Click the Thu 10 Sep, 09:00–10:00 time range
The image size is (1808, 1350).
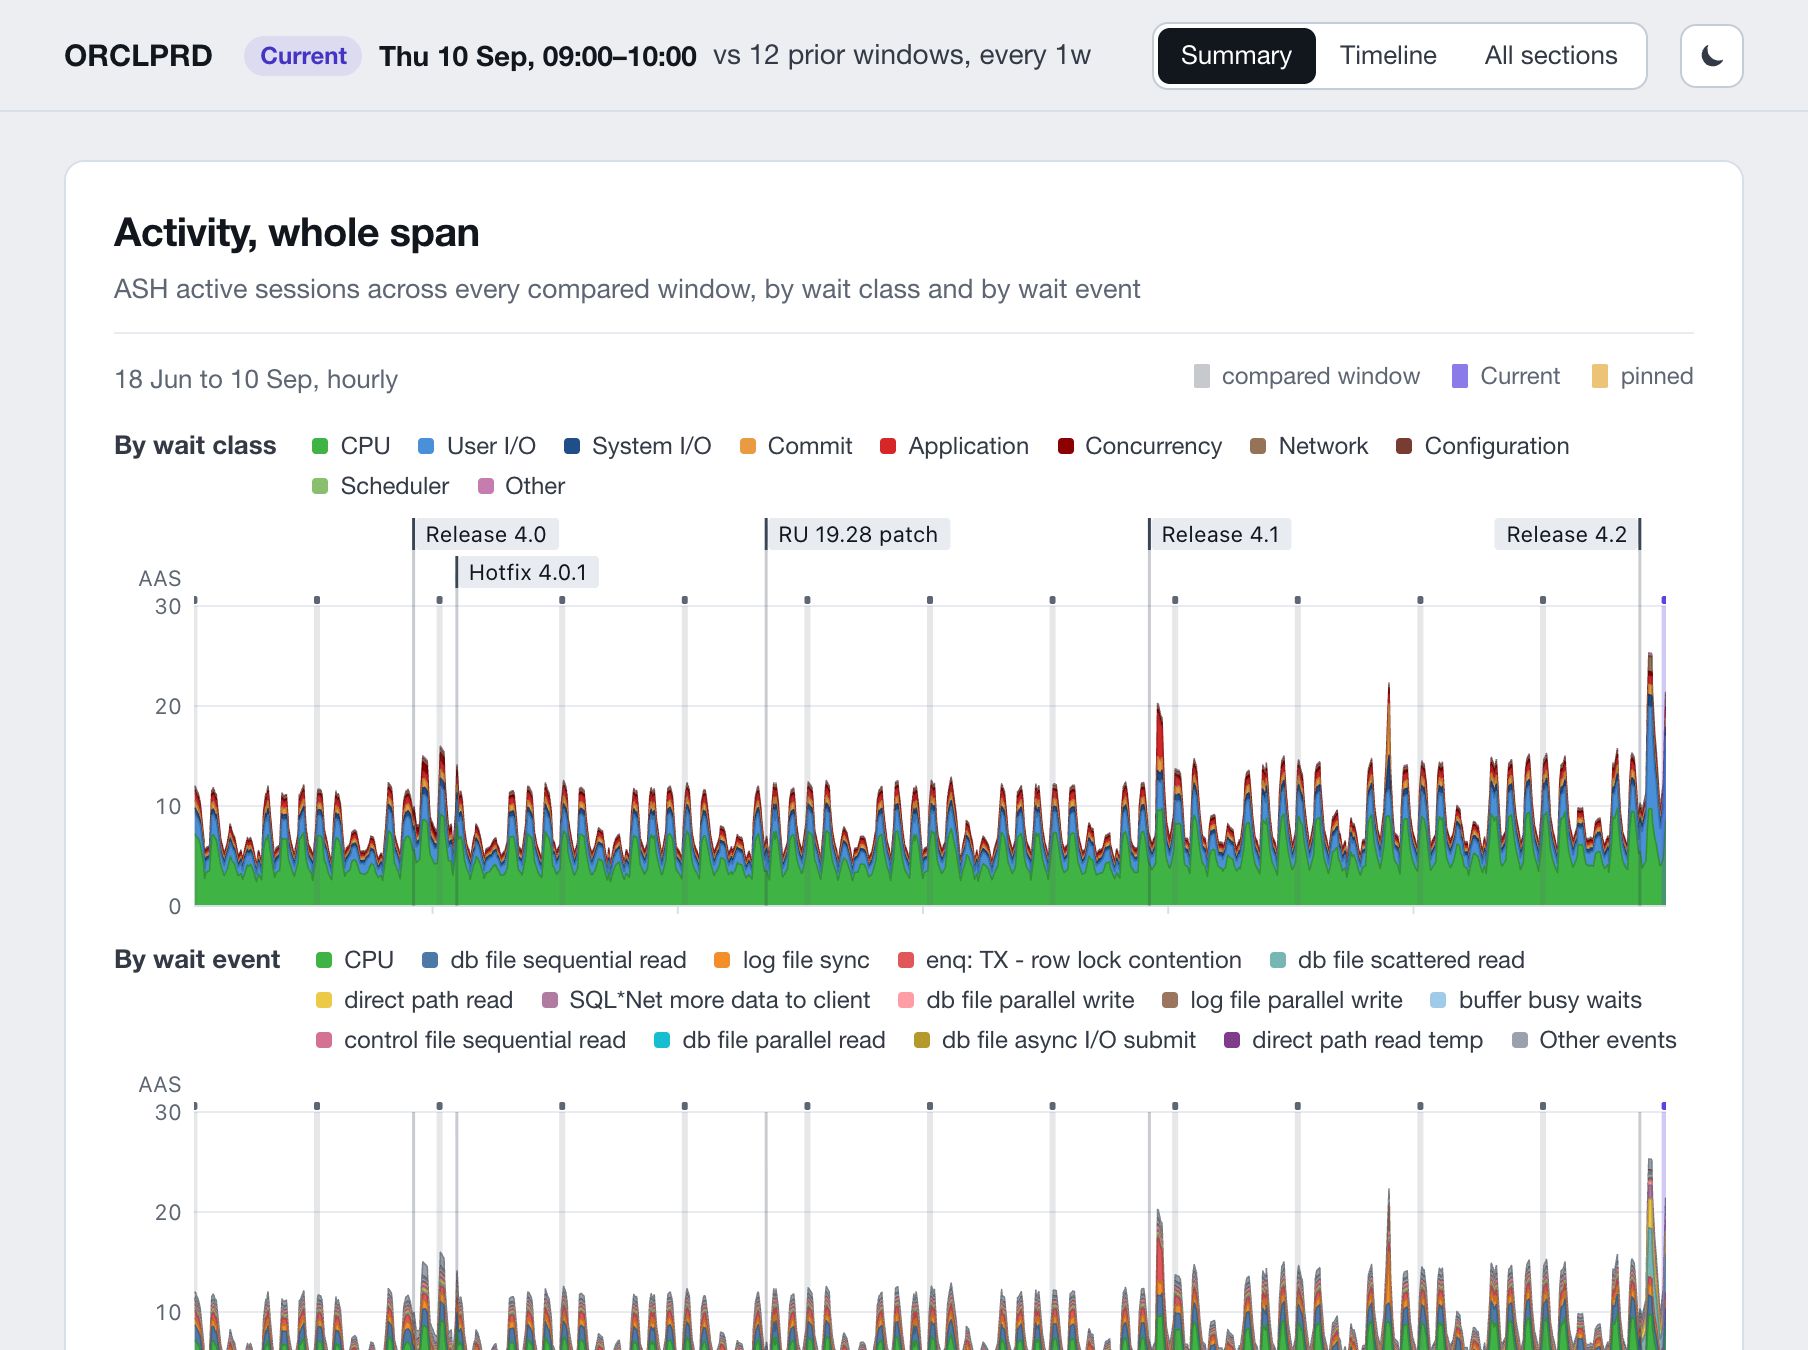(x=538, y=56)
